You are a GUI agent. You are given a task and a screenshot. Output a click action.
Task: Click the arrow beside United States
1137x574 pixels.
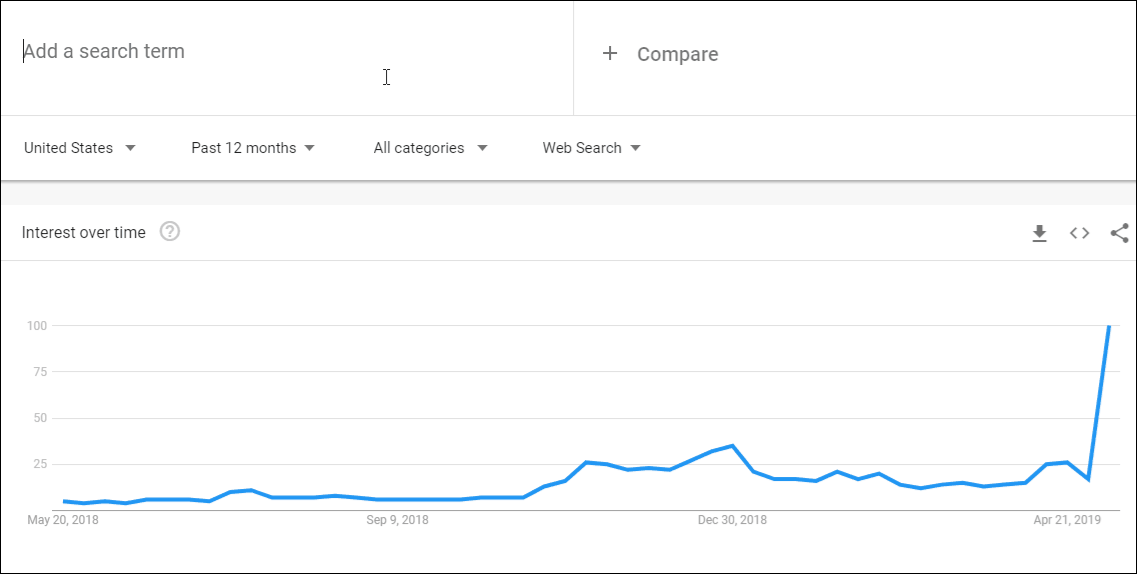tap(131, 148)
